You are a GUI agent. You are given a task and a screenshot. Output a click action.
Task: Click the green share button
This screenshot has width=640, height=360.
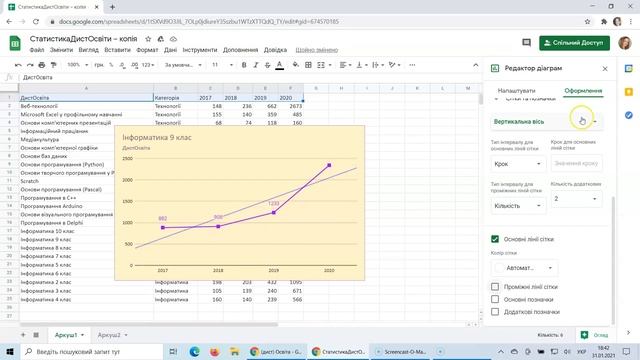[574, 43]
